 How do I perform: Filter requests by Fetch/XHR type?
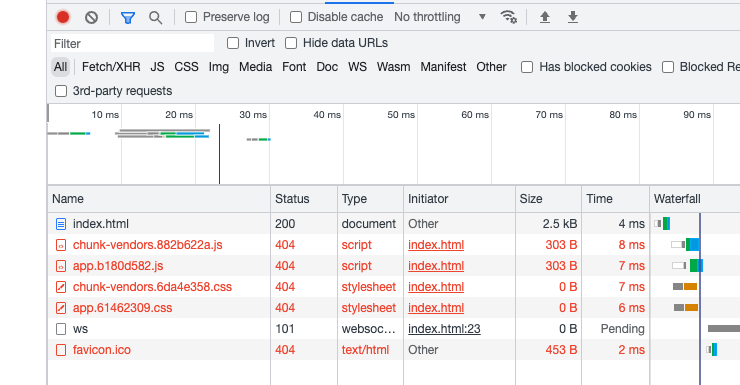point(111,67)
